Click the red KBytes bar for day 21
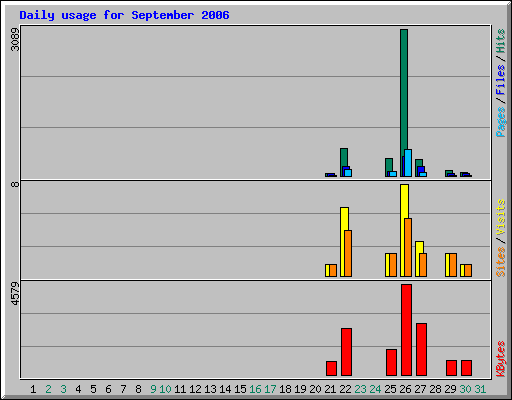The height and width of the screenshot is (400, 512). pyautogui.click(x=331, y=368)
